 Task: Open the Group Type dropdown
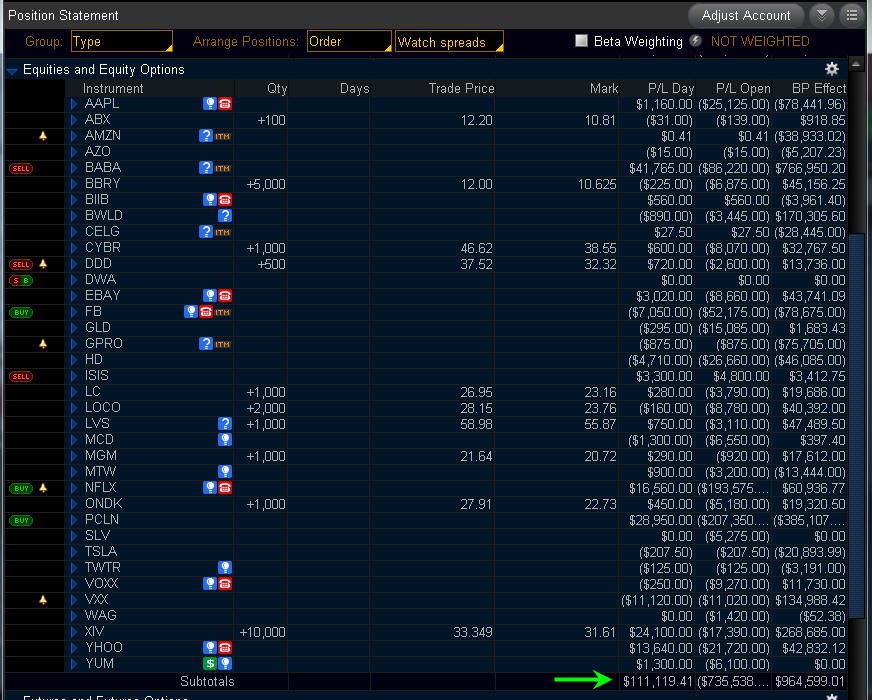[122, 42]
